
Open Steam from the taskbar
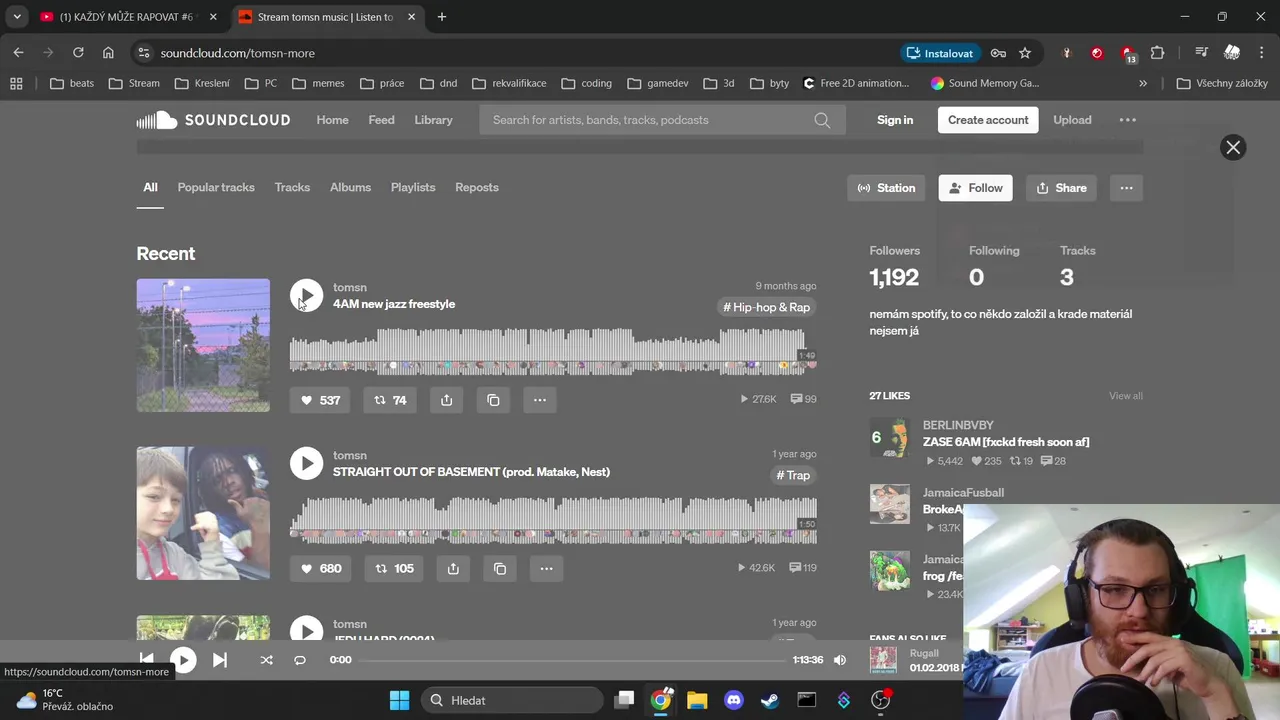click(770, 700)
